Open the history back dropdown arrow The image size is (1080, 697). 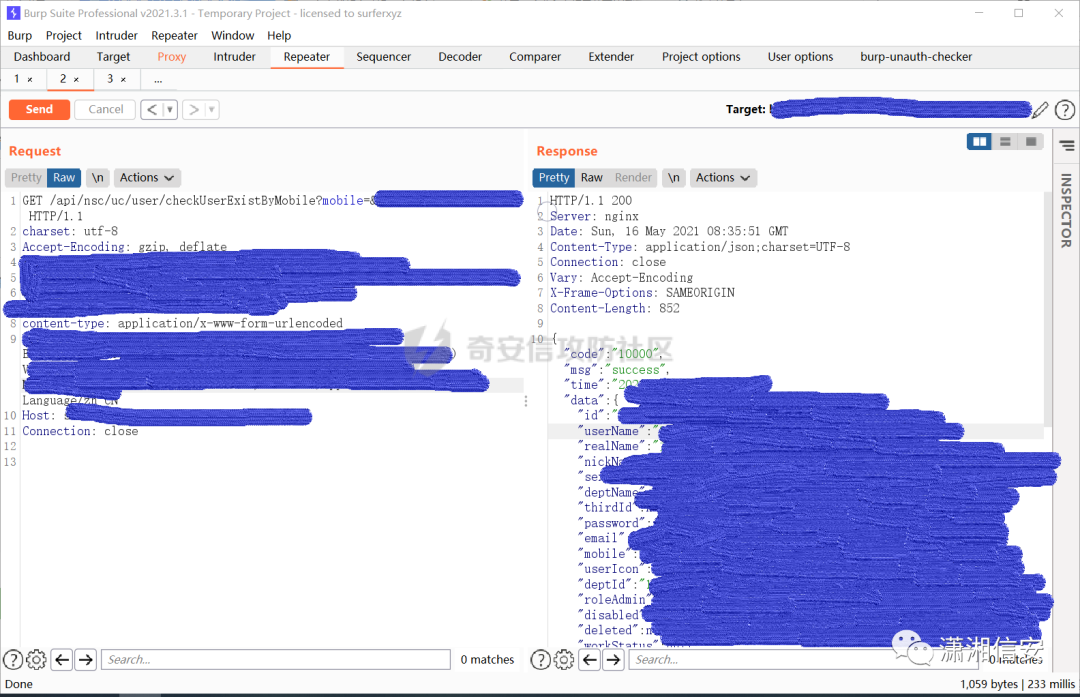[x=169, y=110]
